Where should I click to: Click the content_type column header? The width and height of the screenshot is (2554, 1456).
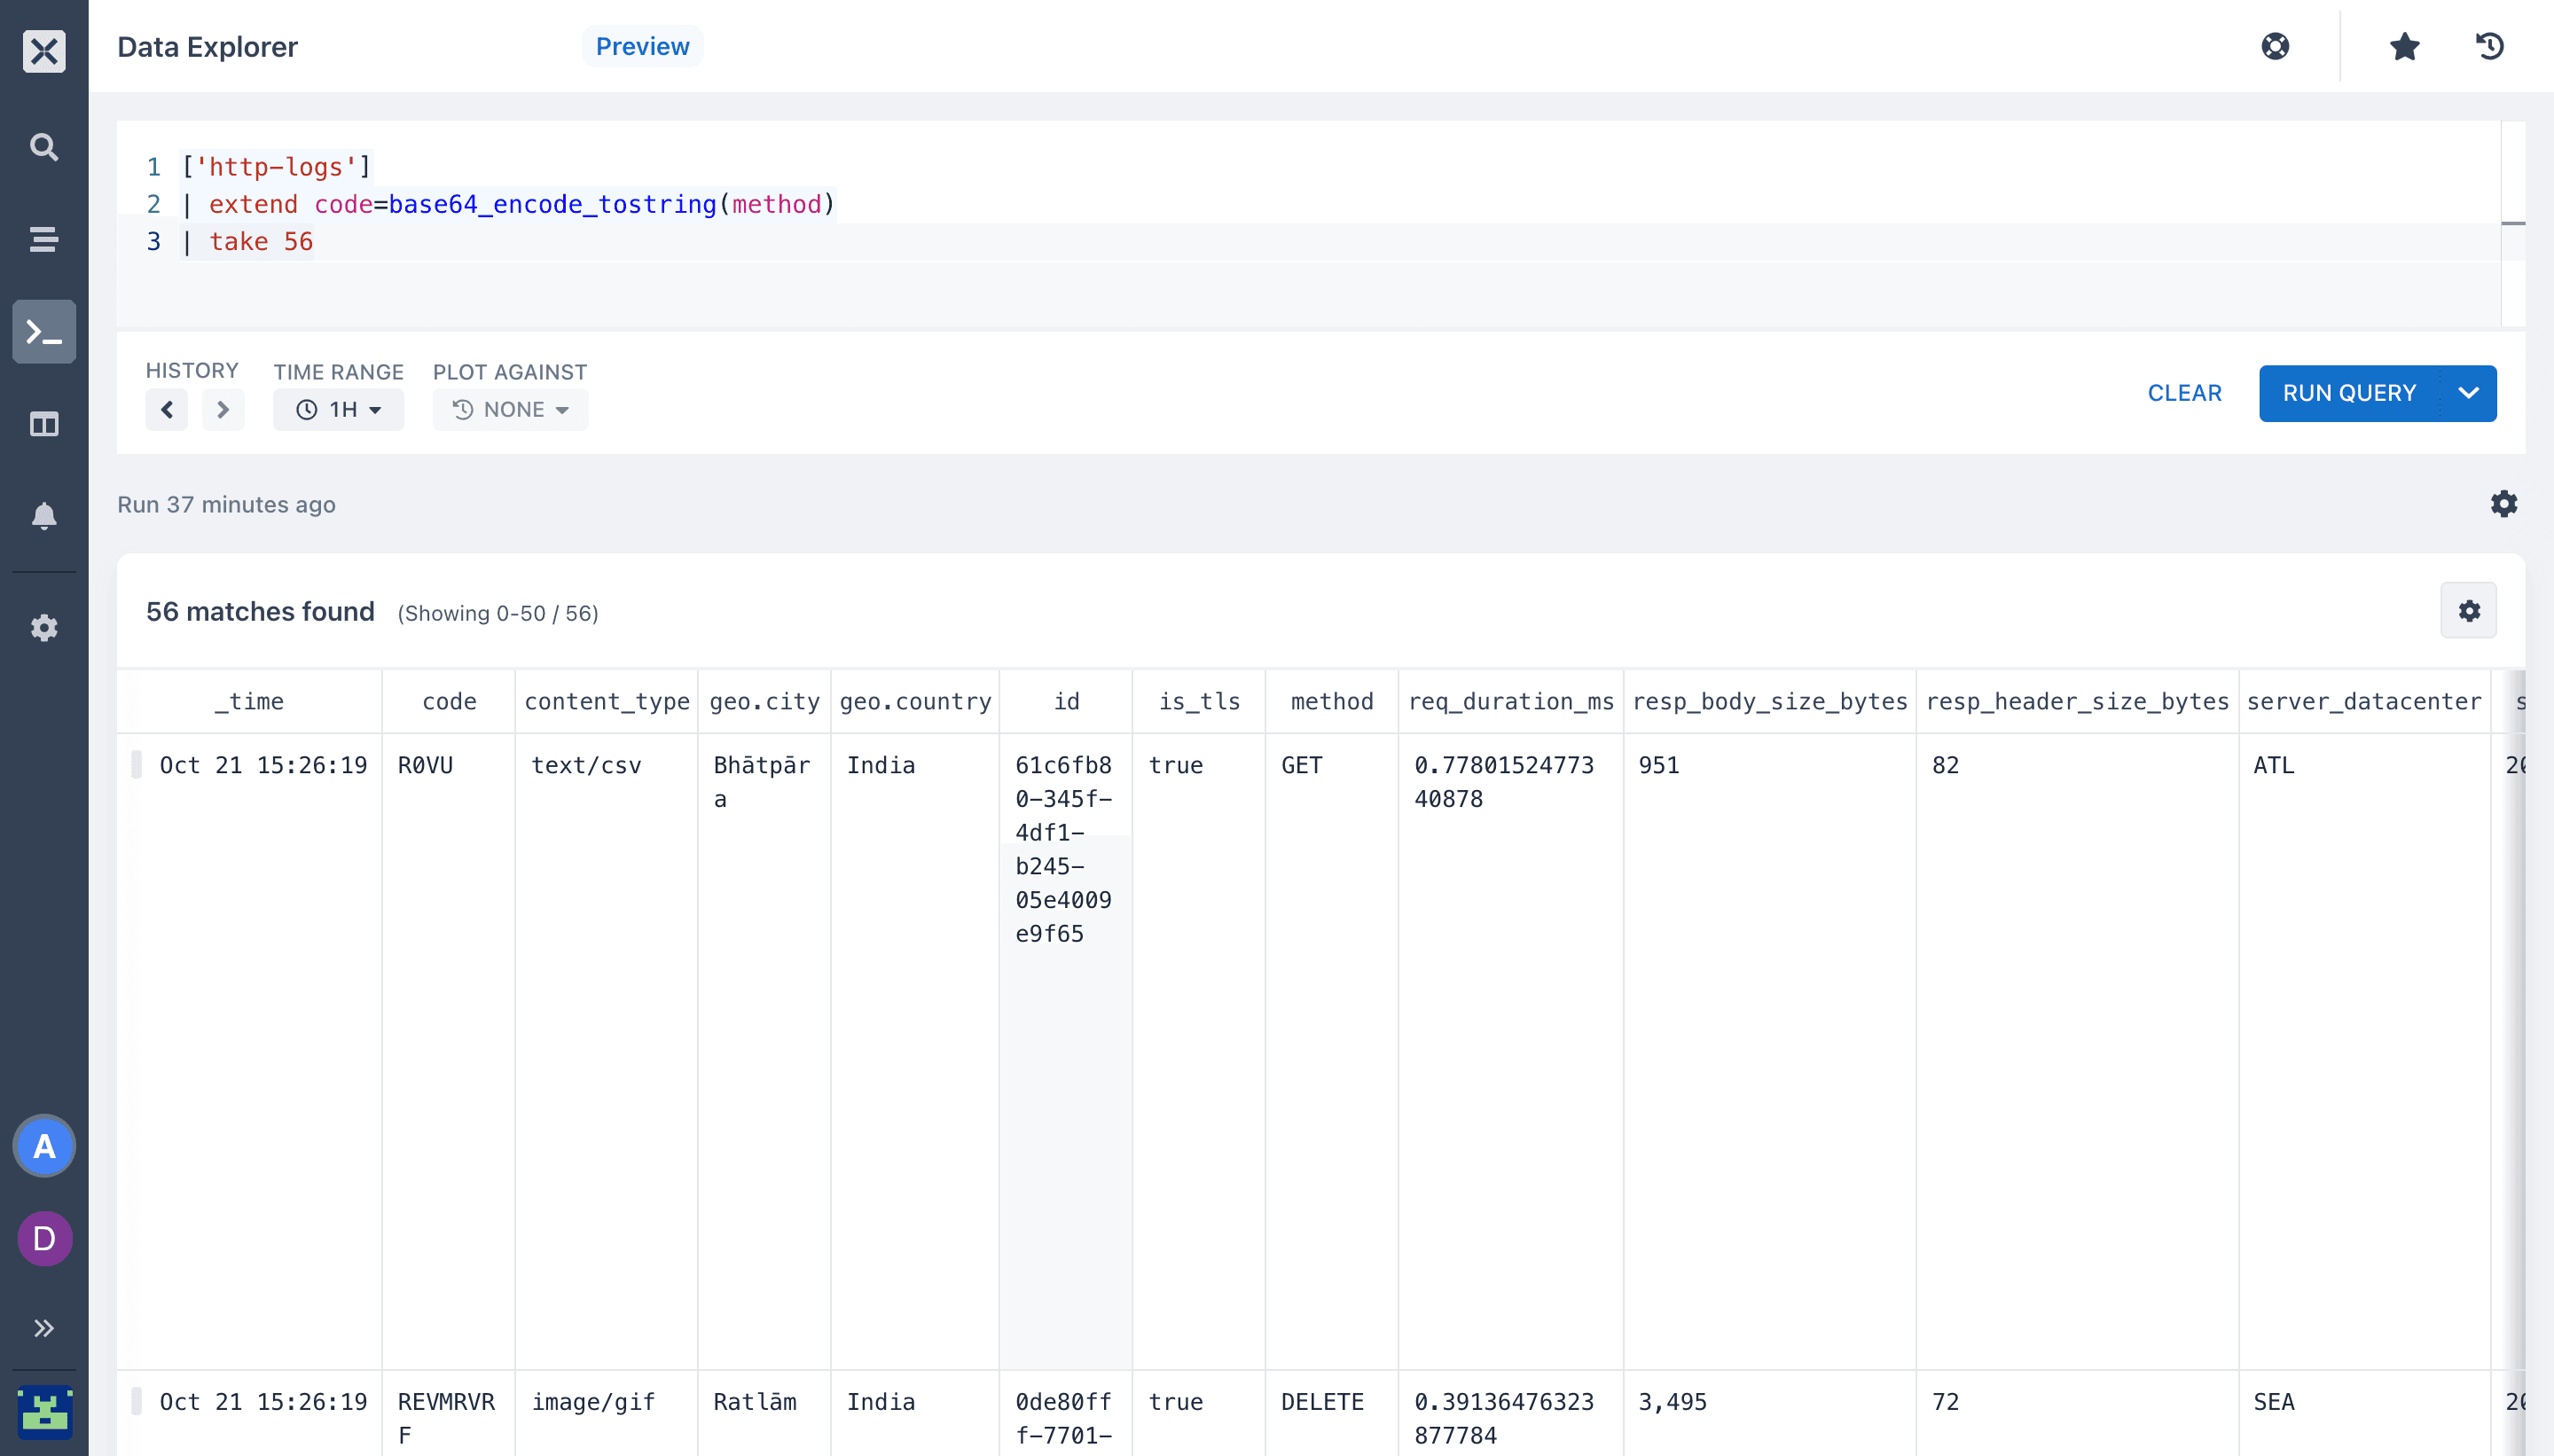coord(607,701)
